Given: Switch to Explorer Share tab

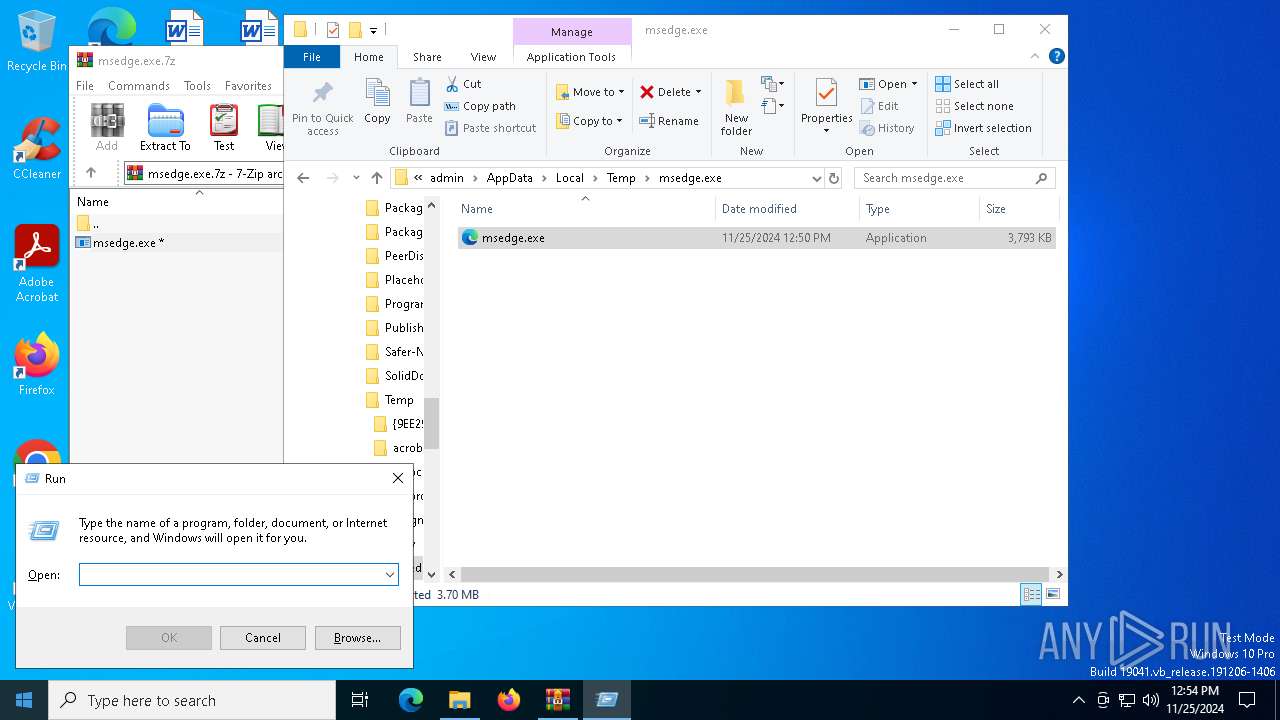Looking at the screenshot, I should (x=427, y=57).
